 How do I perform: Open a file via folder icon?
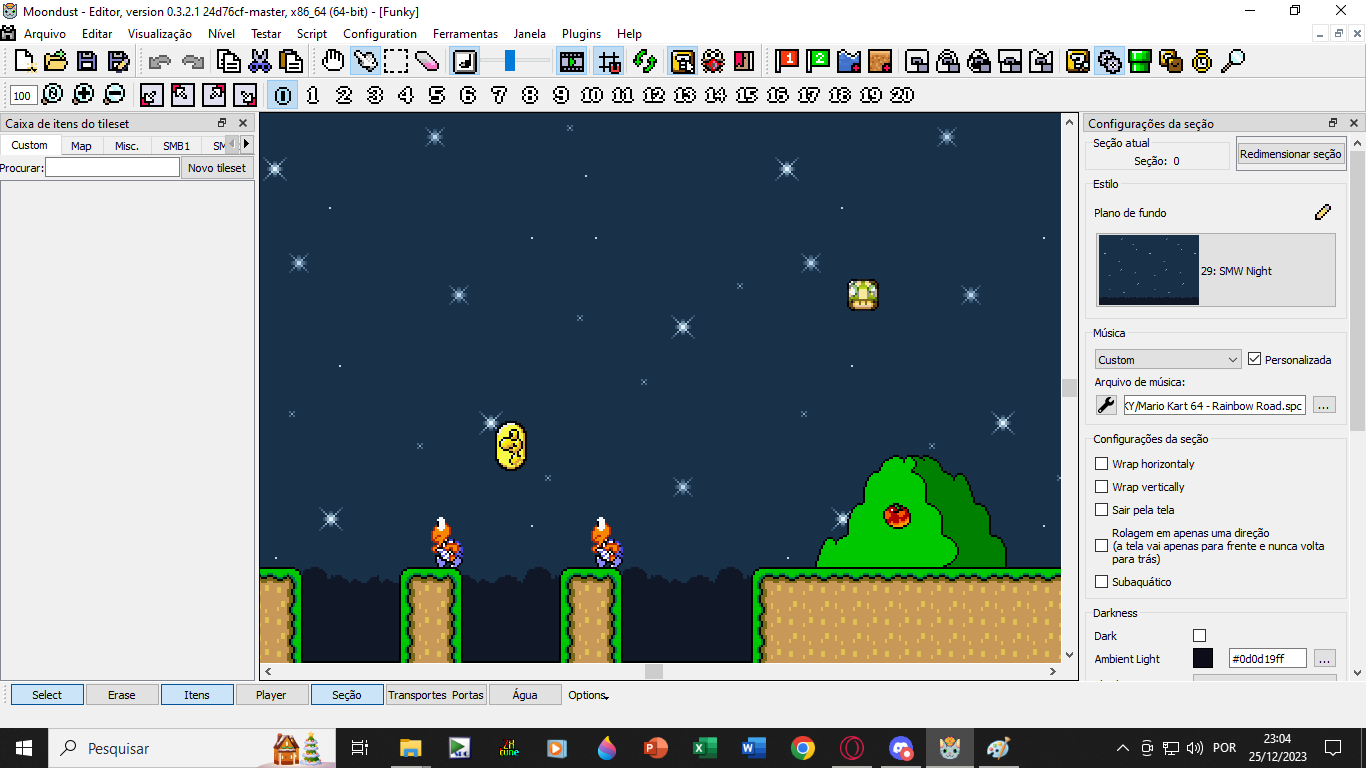click(x=56, y=61)
